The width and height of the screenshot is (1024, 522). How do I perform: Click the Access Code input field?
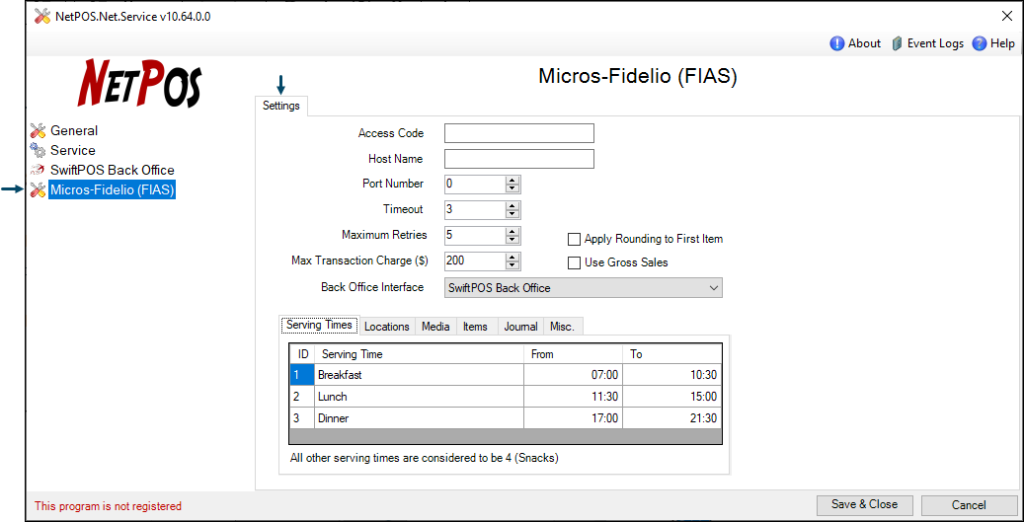[x=519, y=133]
